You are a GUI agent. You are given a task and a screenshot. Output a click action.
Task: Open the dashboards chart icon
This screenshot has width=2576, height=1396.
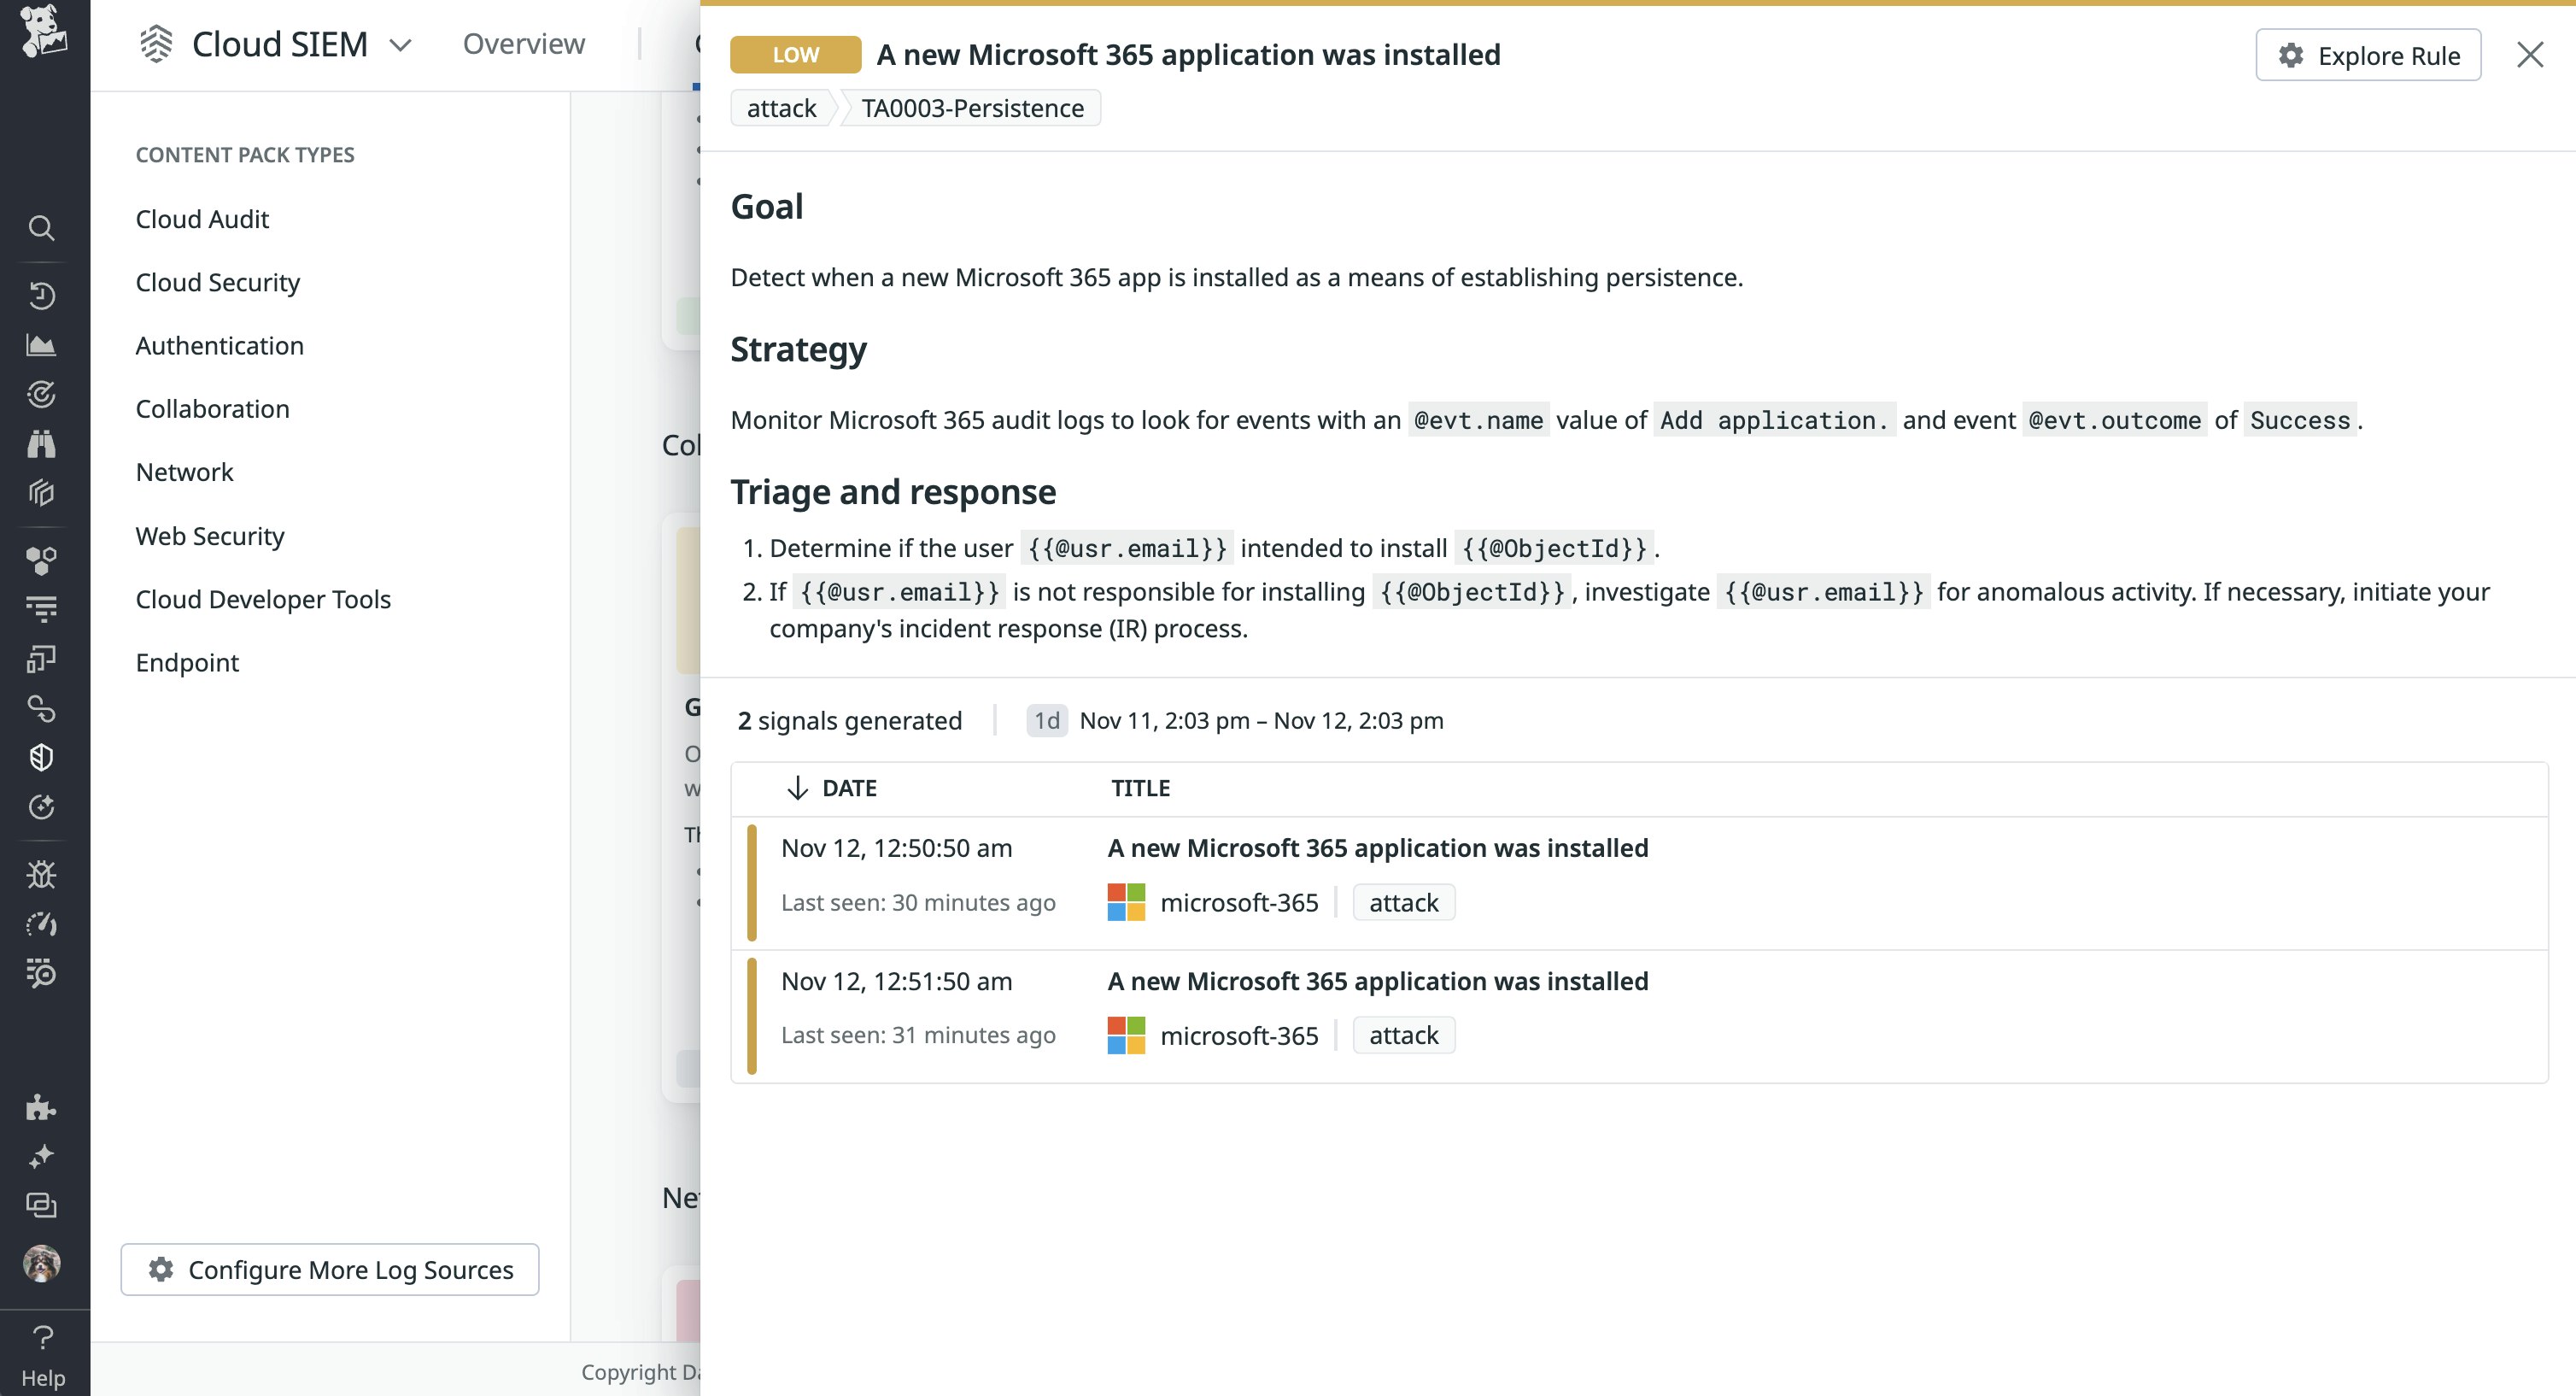point(41,345)
